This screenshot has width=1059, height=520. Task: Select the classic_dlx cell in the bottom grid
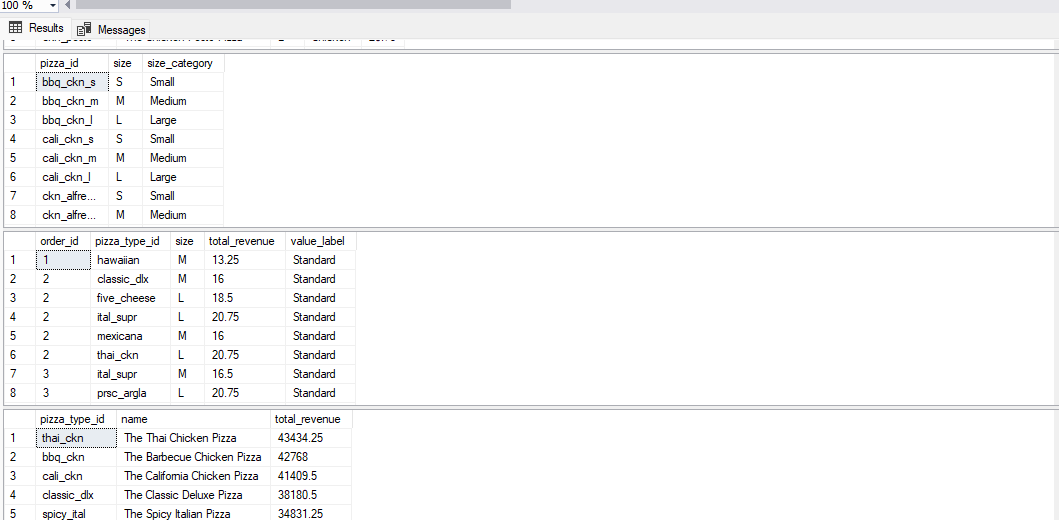(76, 495)
